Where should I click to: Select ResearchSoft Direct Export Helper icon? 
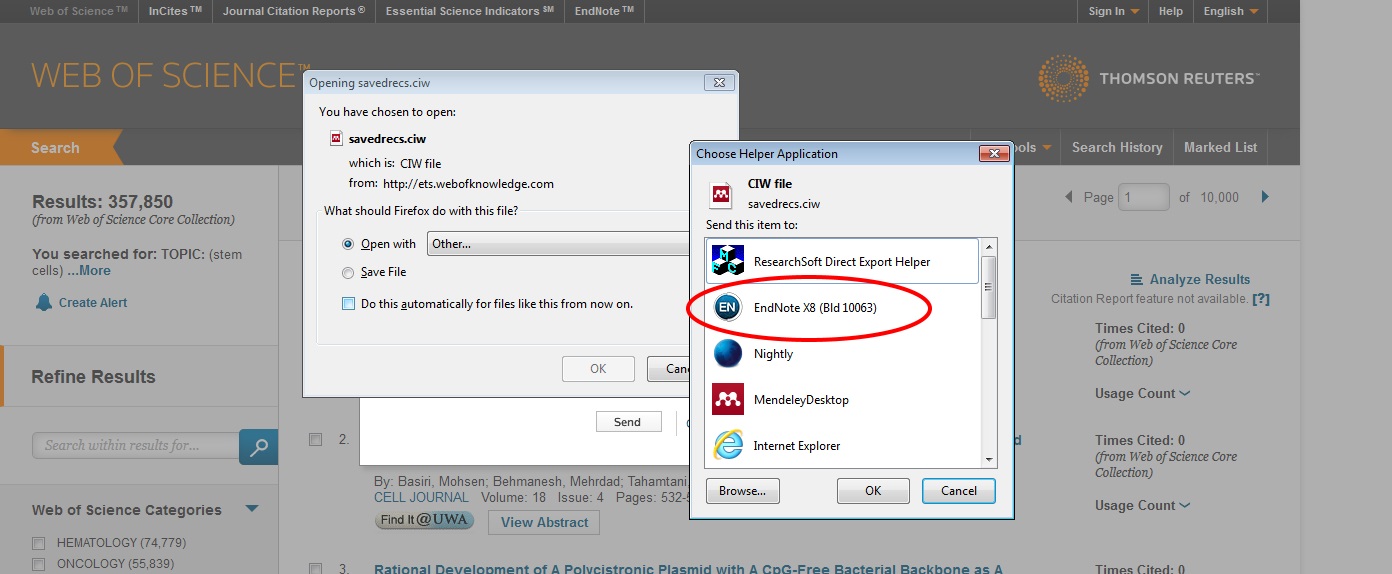(728, 261)
